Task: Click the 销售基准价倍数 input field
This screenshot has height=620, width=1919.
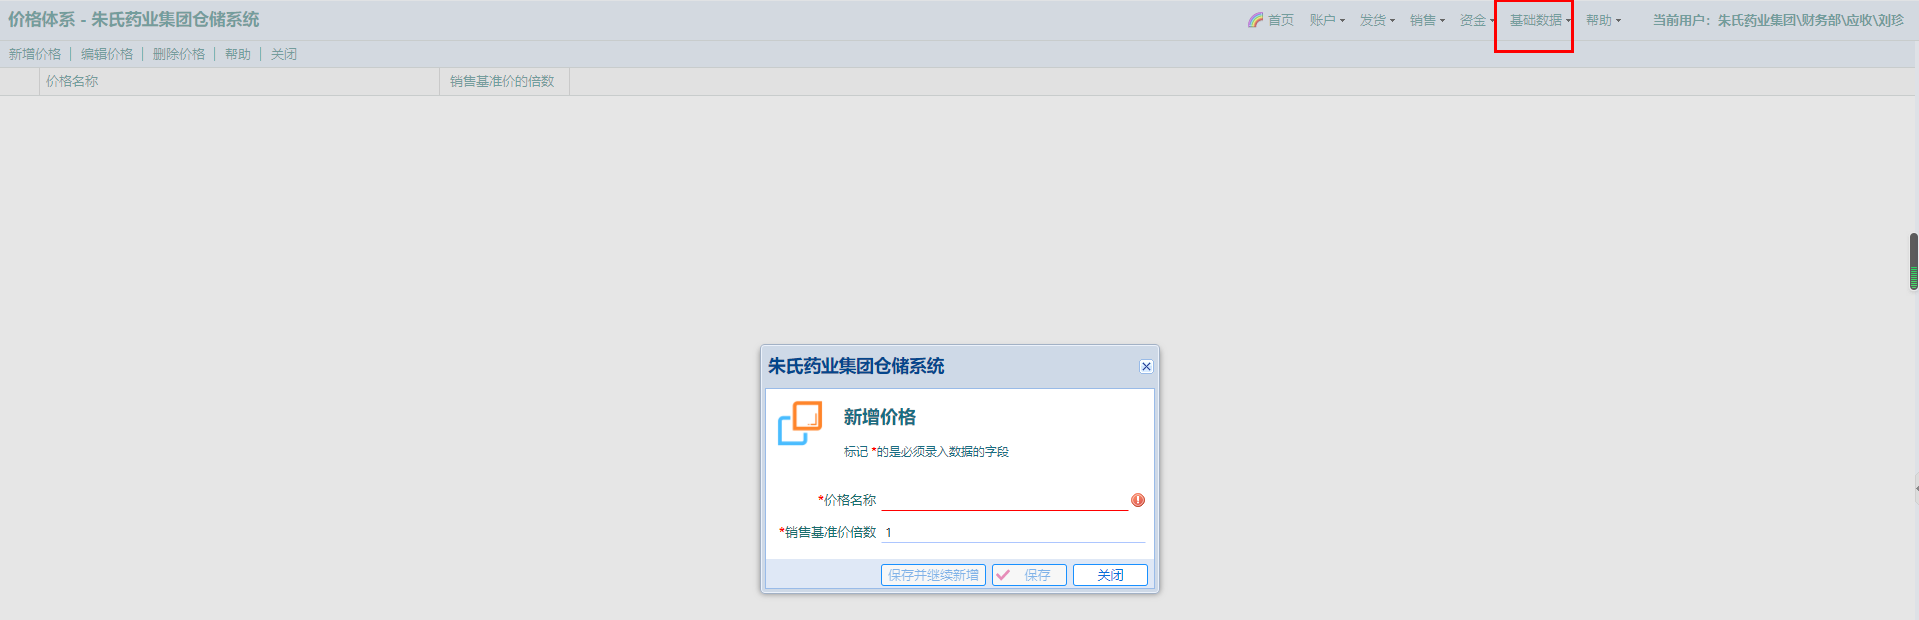Action: (x=1014, y=532)
